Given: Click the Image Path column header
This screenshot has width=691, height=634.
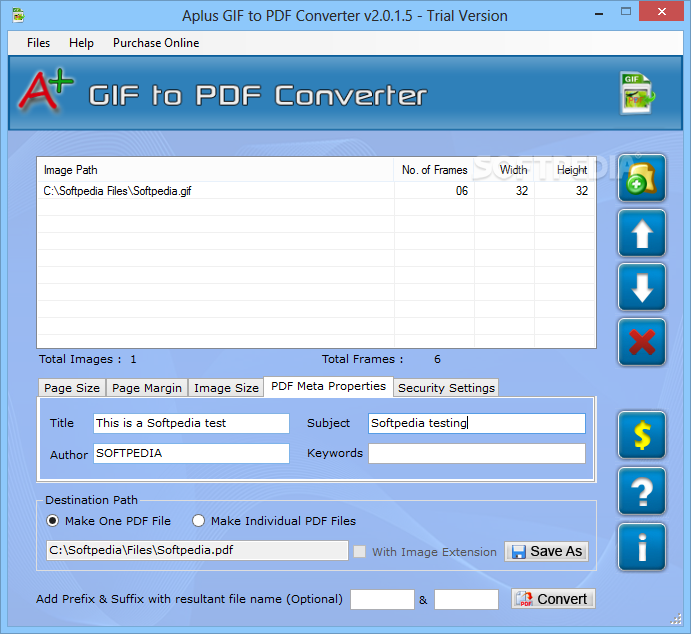Looking at the screenshot, I should tap(215, 170).
